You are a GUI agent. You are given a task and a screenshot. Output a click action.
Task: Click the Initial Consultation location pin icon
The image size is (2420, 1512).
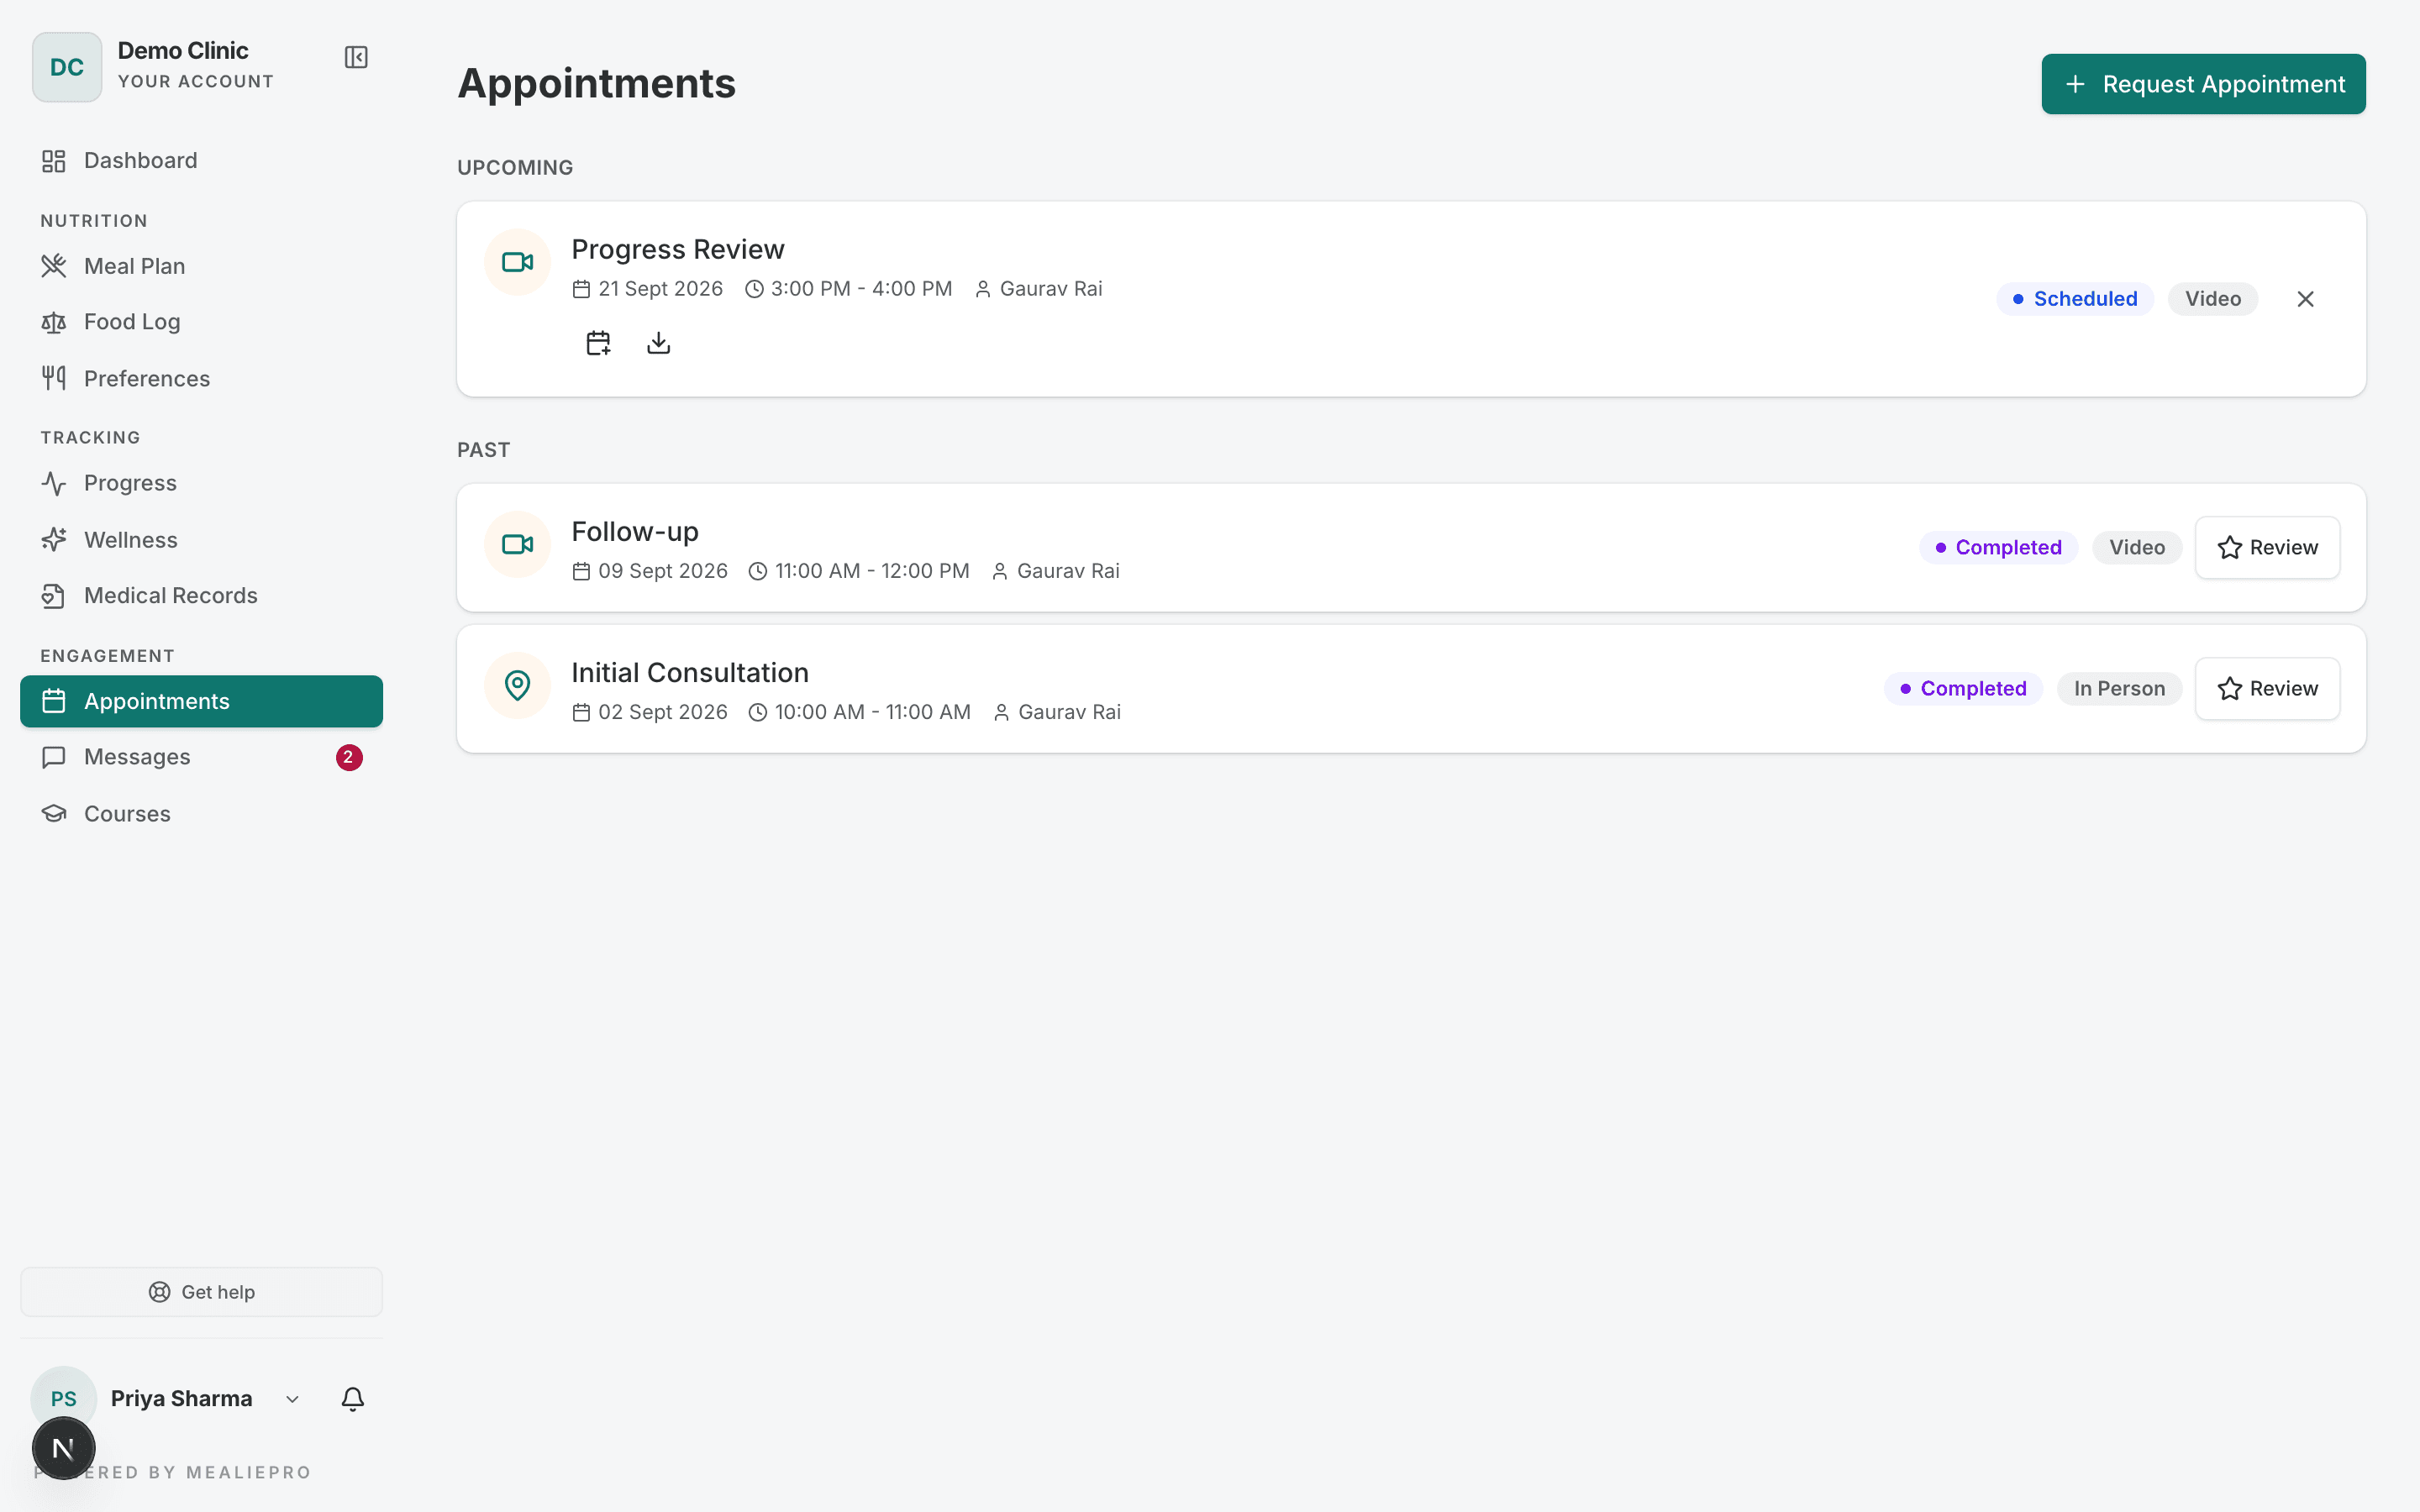517,685
